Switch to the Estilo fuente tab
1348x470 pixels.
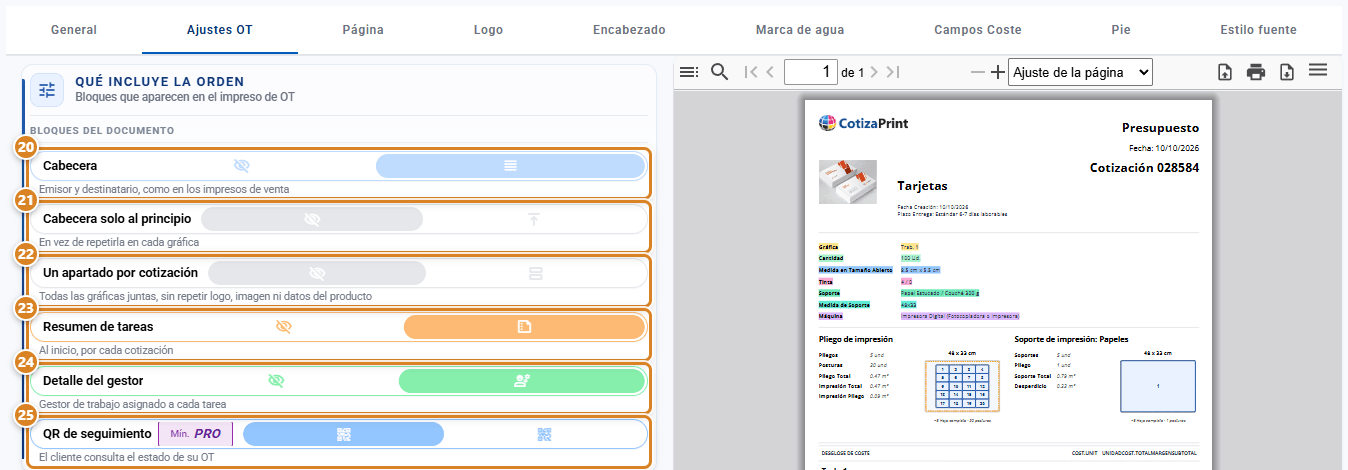point(1259,30)
